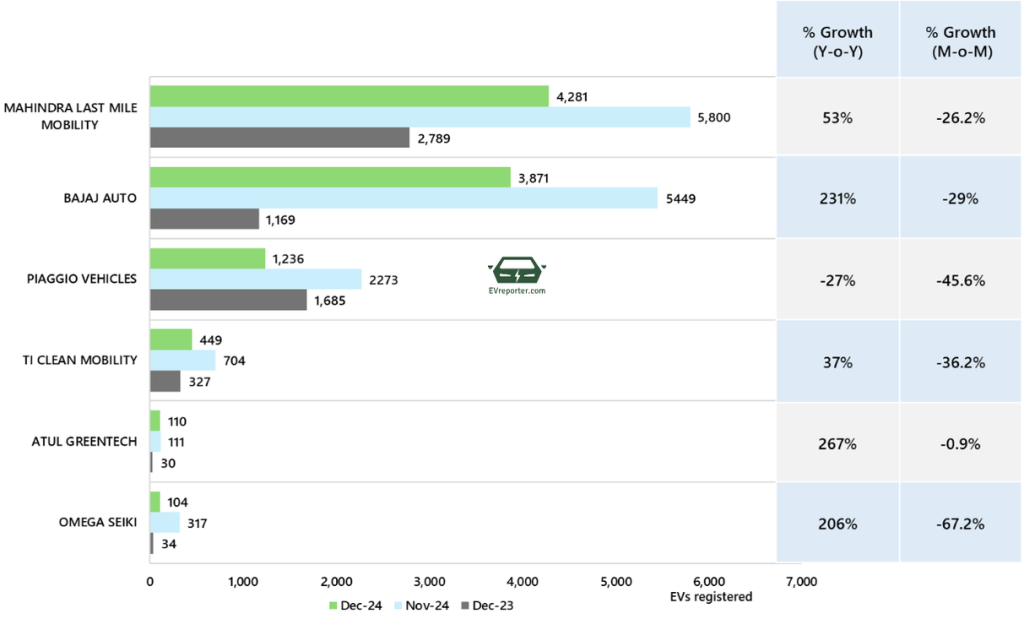Image resolution: width=1024 pixels, height=619 pixels.
Task: Click Piaggio's Nov-24 bar labeled 2273
Action: [255, 279]
